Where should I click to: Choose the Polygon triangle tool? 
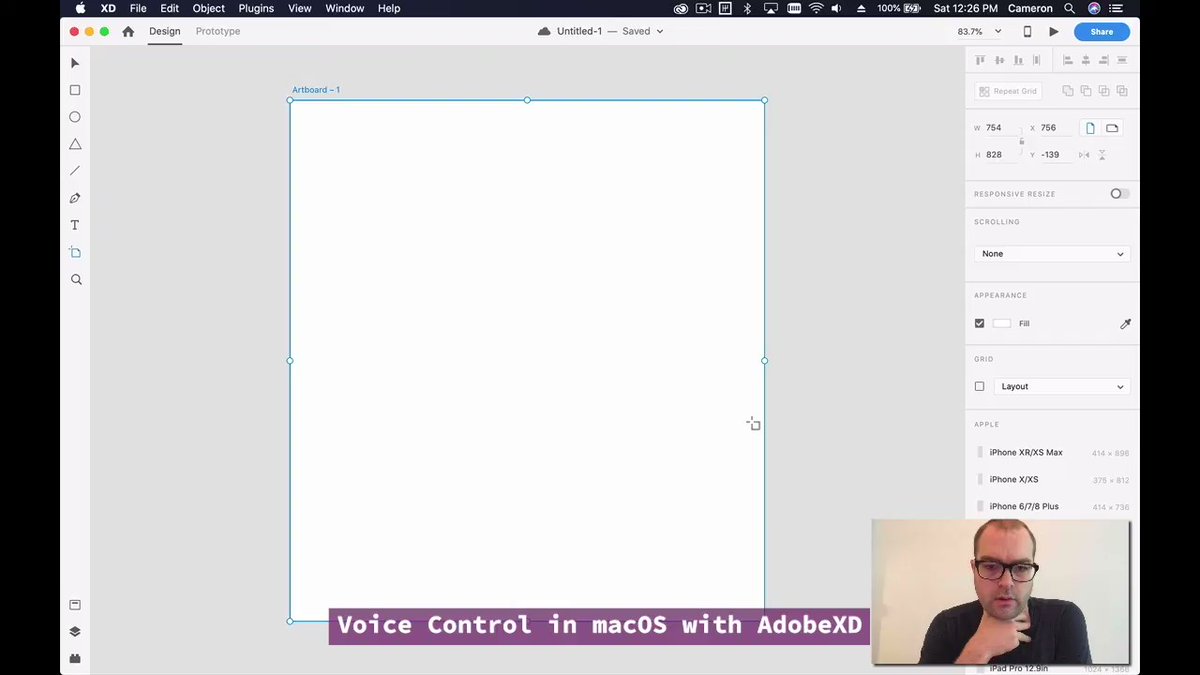[x=75, y=144]
